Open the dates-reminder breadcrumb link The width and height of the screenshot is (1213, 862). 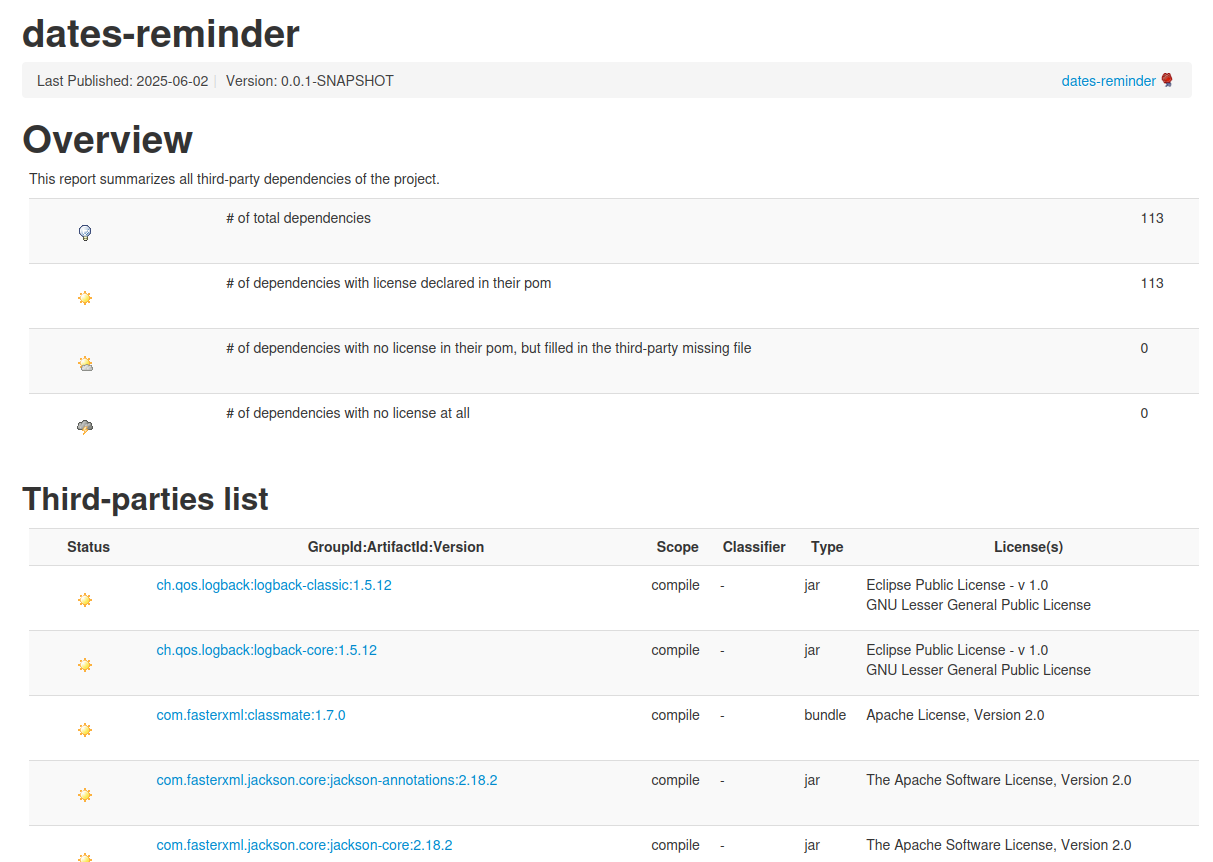(1108, 81)
